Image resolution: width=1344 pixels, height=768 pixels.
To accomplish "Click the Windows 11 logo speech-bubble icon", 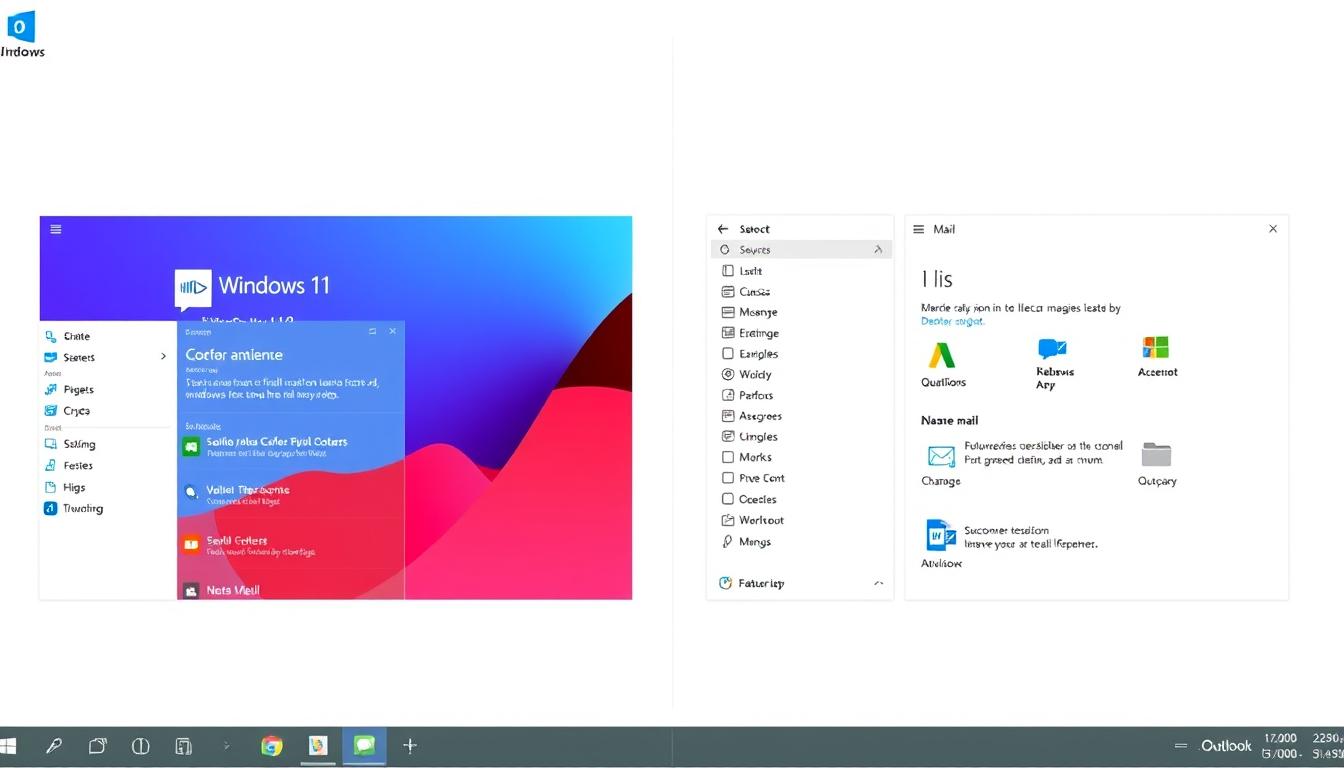I will coord(193,289).
